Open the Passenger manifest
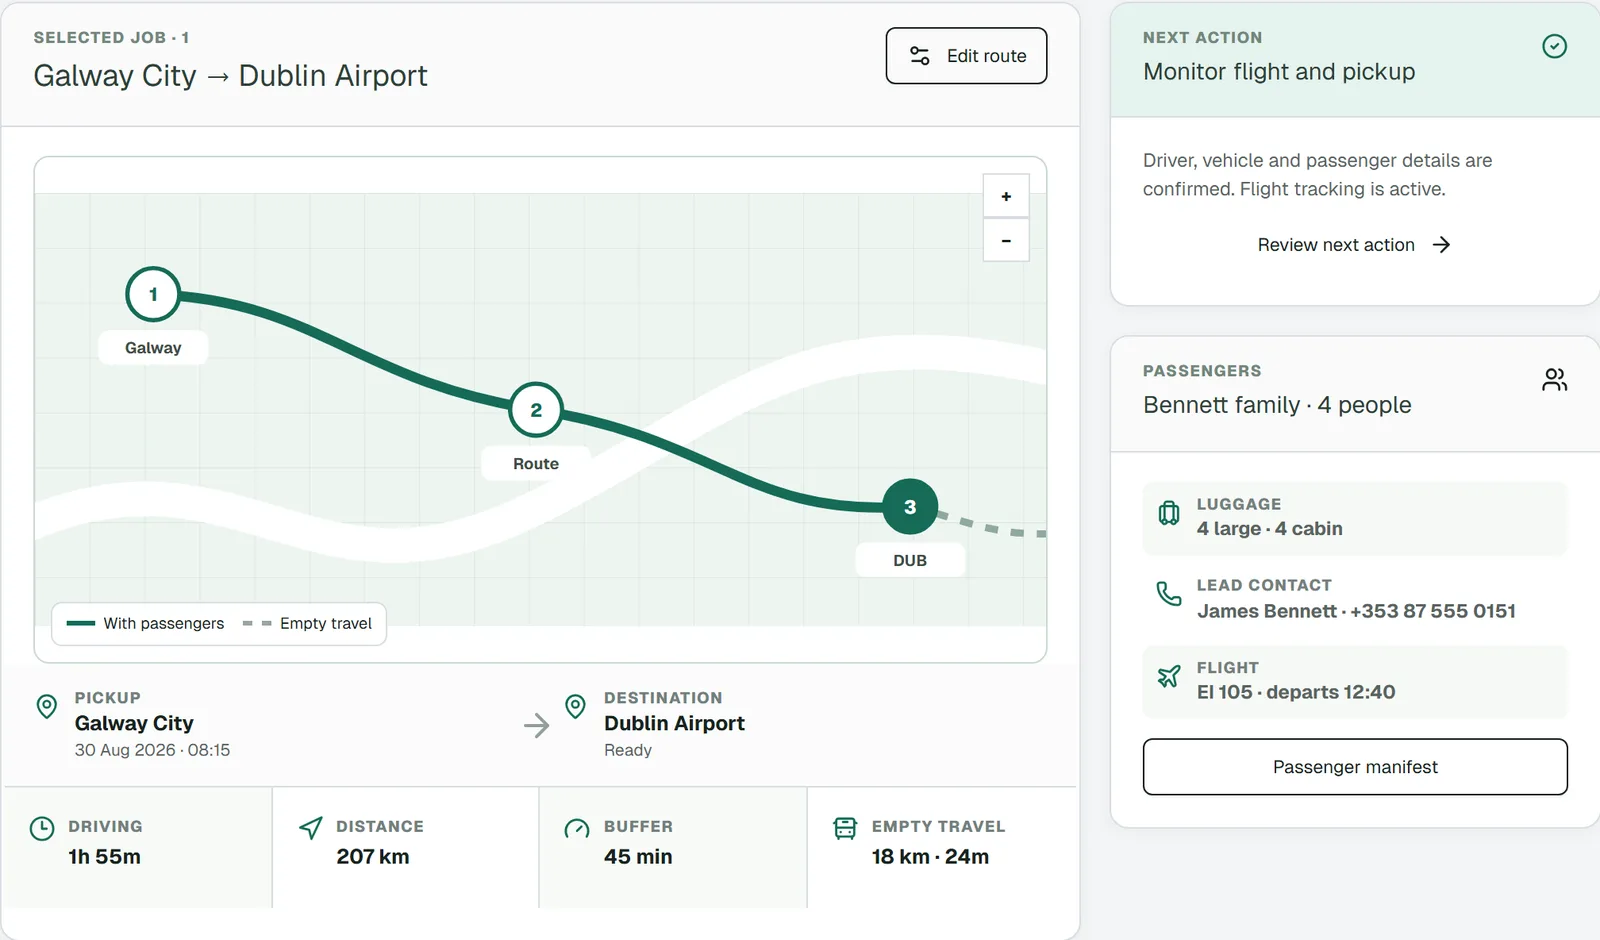 tap(1355, 767)
